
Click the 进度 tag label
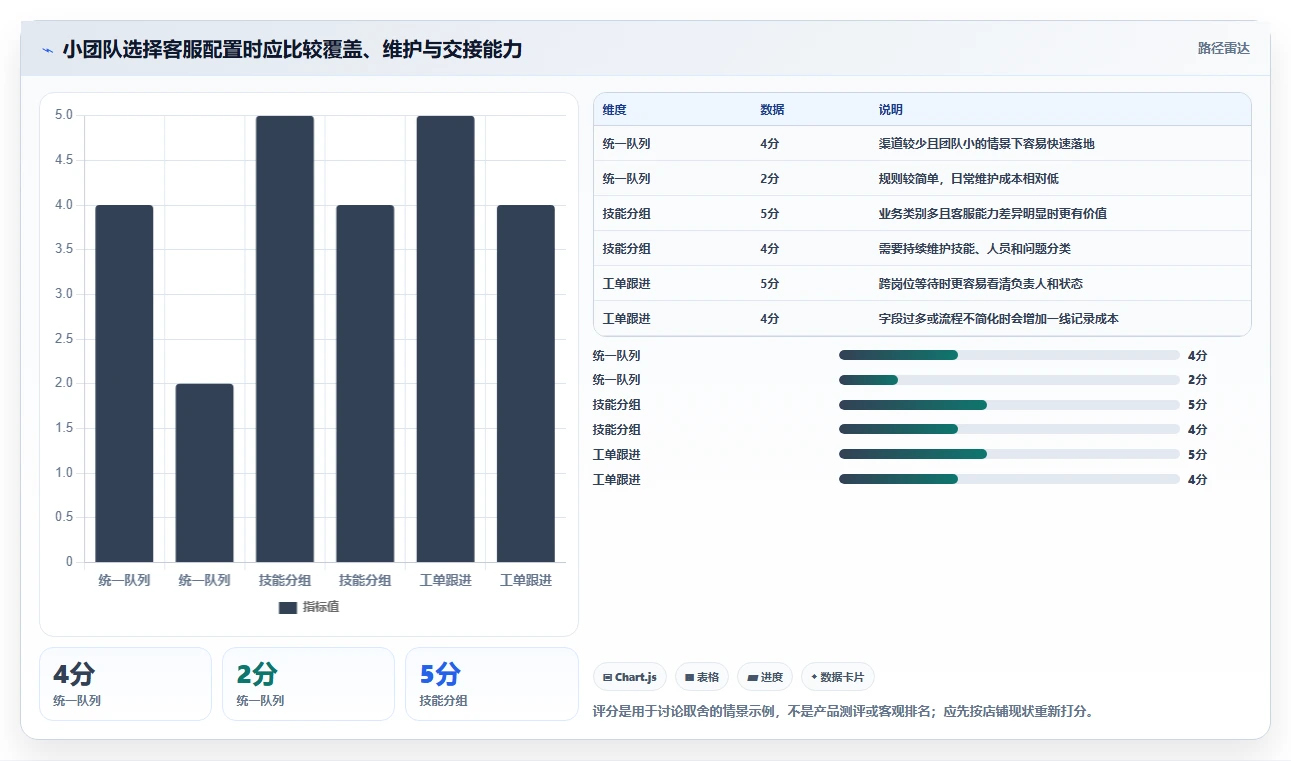pyautogui.click(x=772, y=678)
